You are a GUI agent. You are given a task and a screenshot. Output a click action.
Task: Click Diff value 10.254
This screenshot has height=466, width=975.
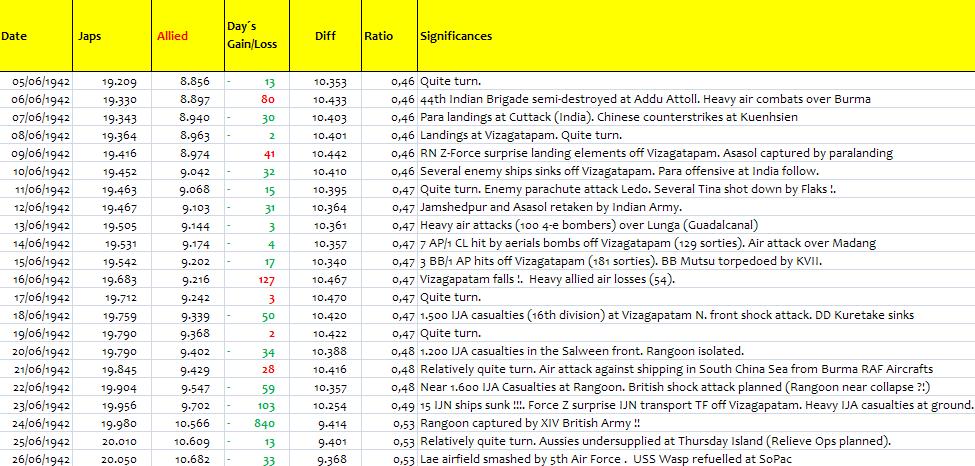coord(325,406)
